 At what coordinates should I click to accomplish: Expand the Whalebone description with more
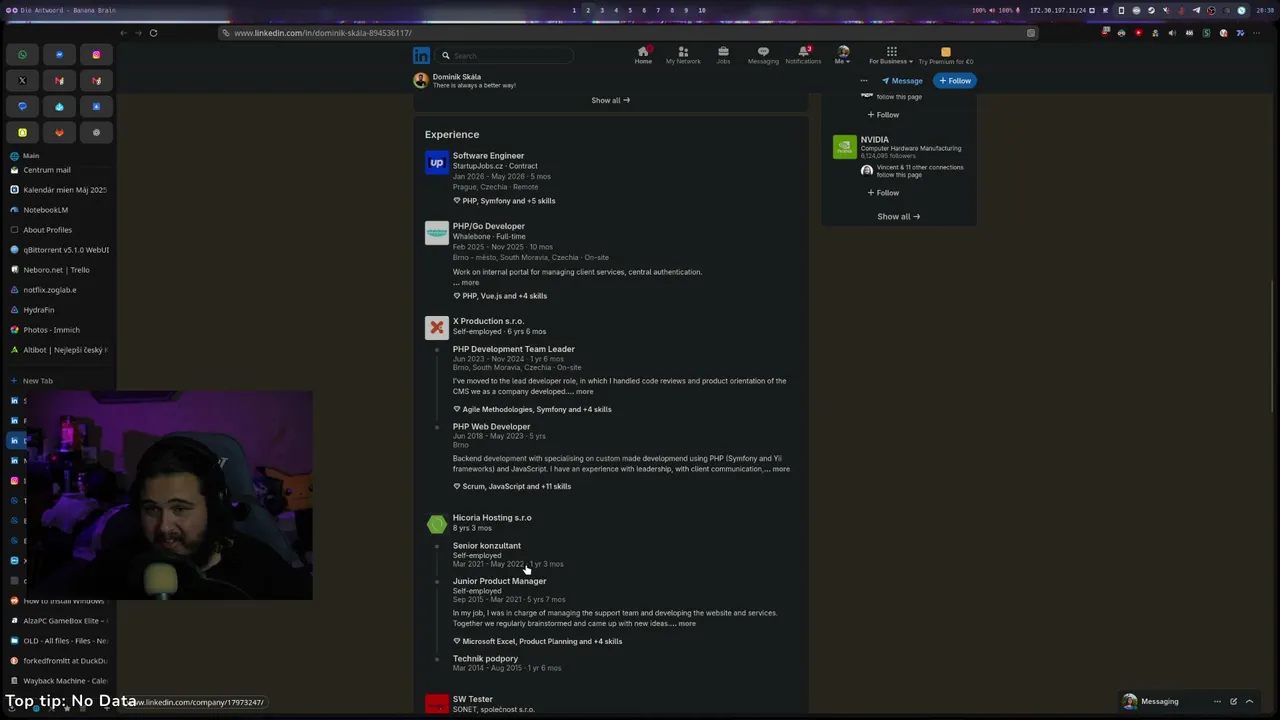click(470, 283)
